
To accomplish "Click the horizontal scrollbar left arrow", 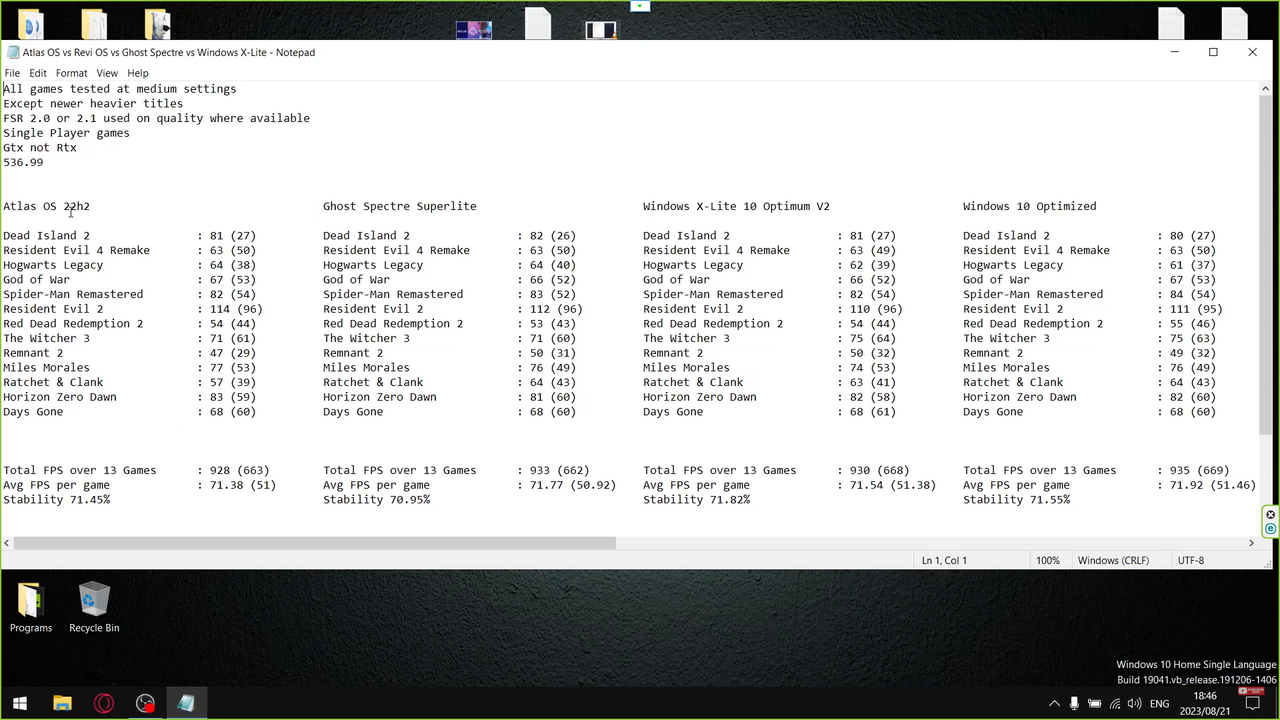I will pos(7,543).
